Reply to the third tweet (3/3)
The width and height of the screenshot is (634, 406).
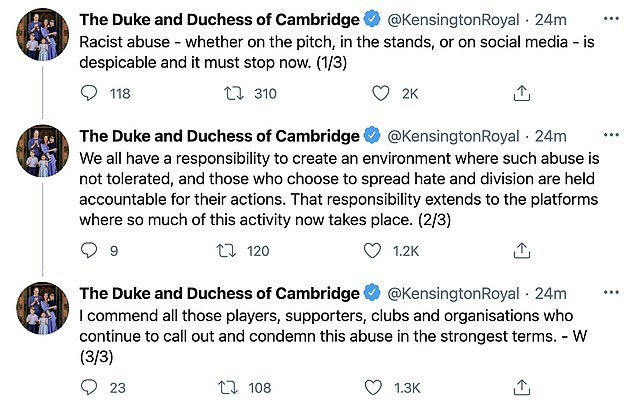pos(87,387)
